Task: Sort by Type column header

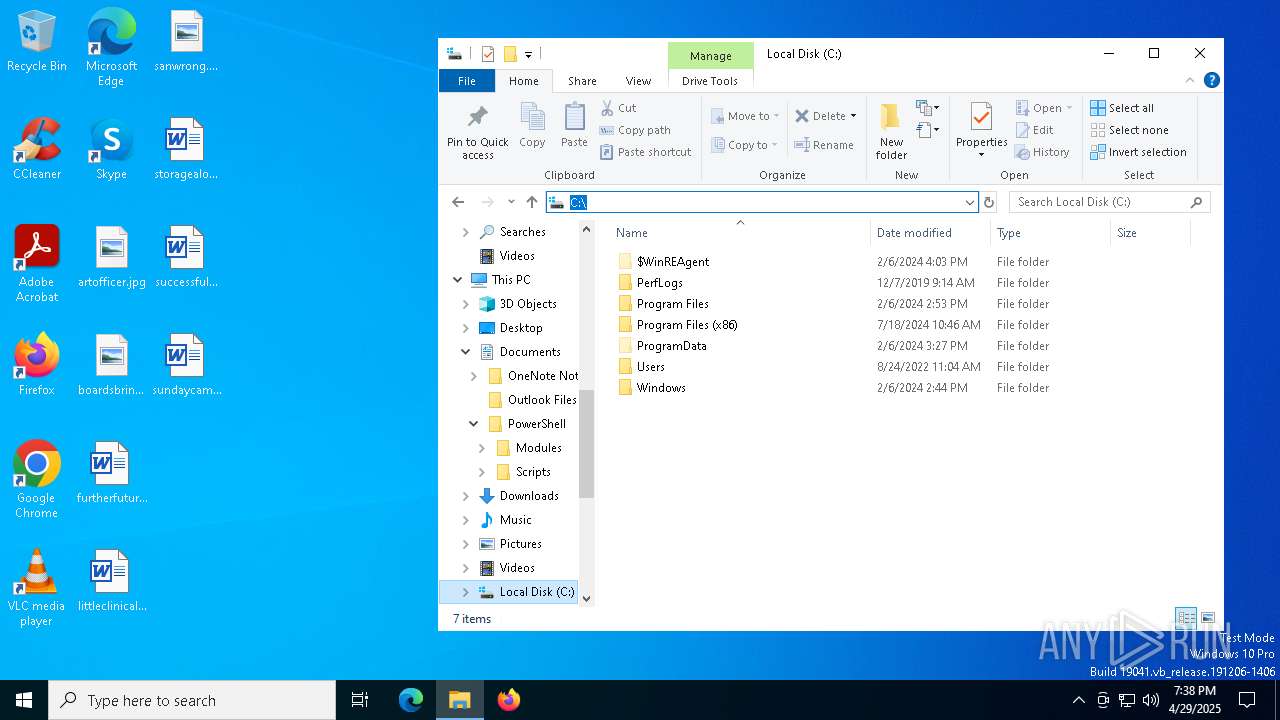Action: tap(1050, 233)
